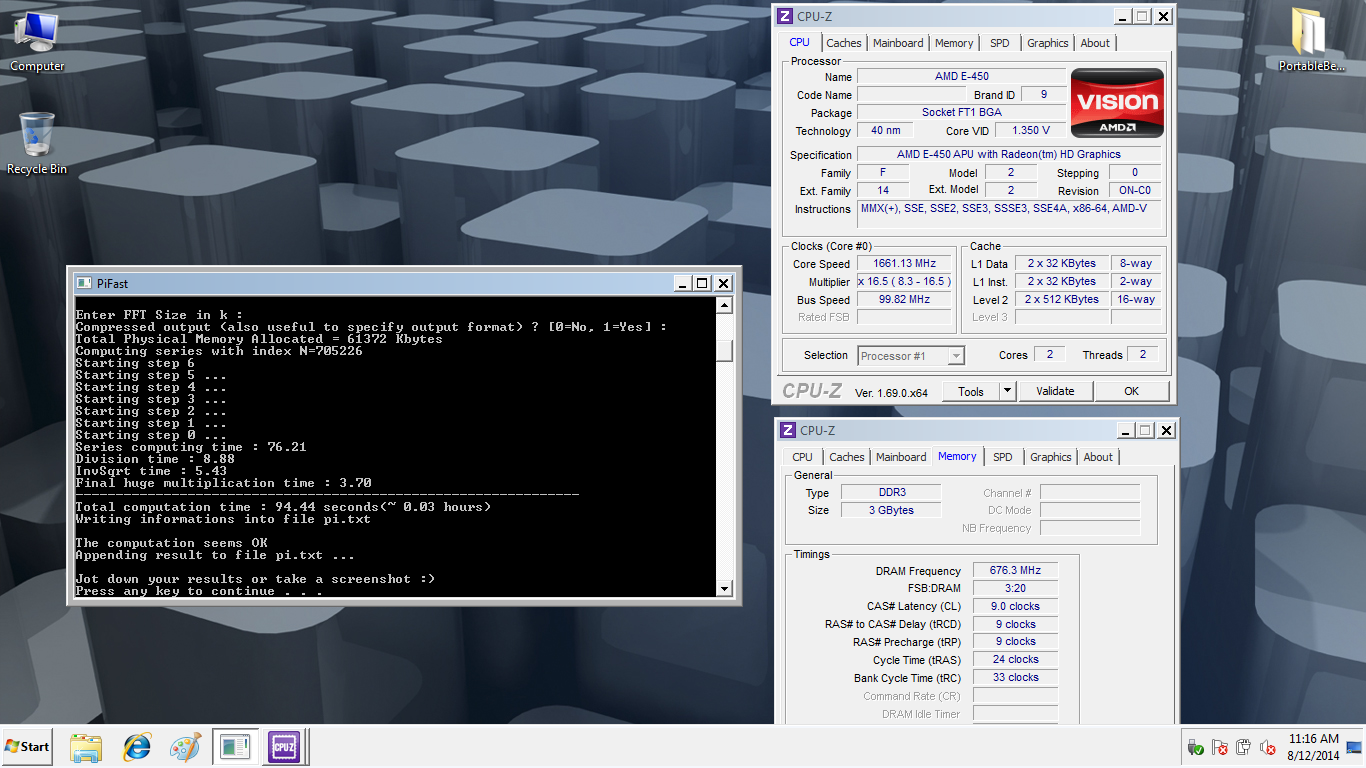Open About tab in upper CPU-Z window
The width and height of the screenshot is (1366, 768).
1095,43
